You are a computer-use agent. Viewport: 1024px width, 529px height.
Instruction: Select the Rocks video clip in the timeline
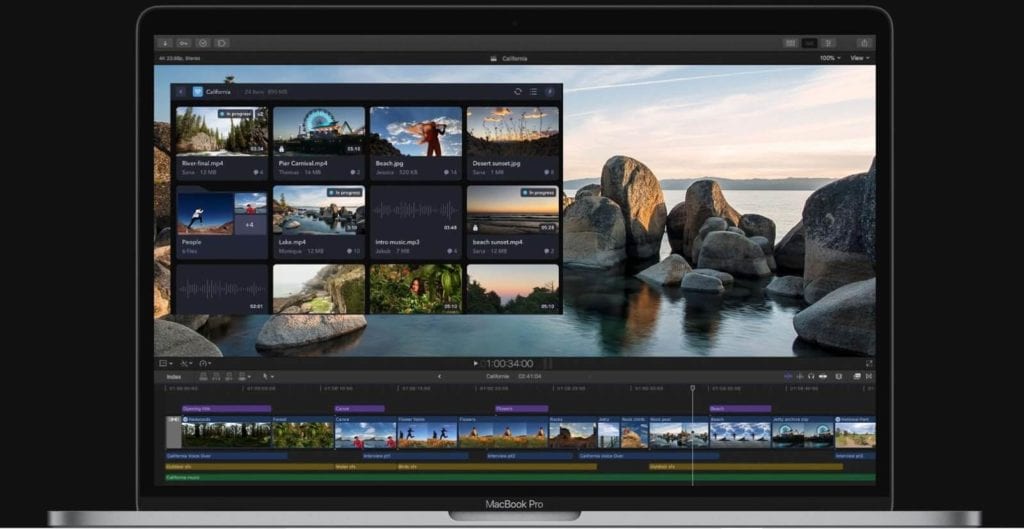(572, 432)
